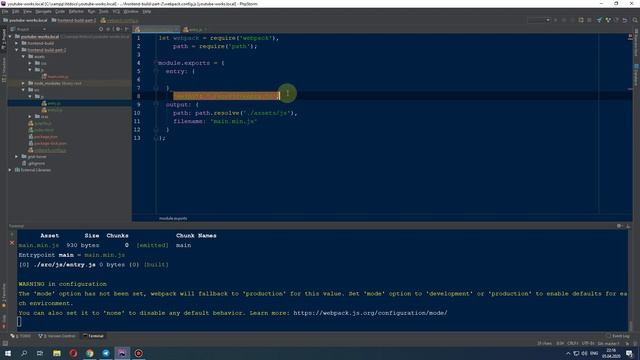Screen dimensions: 640x360
Task: Select the active webpack.config.js editor tab
Action: tap(156, 29)
